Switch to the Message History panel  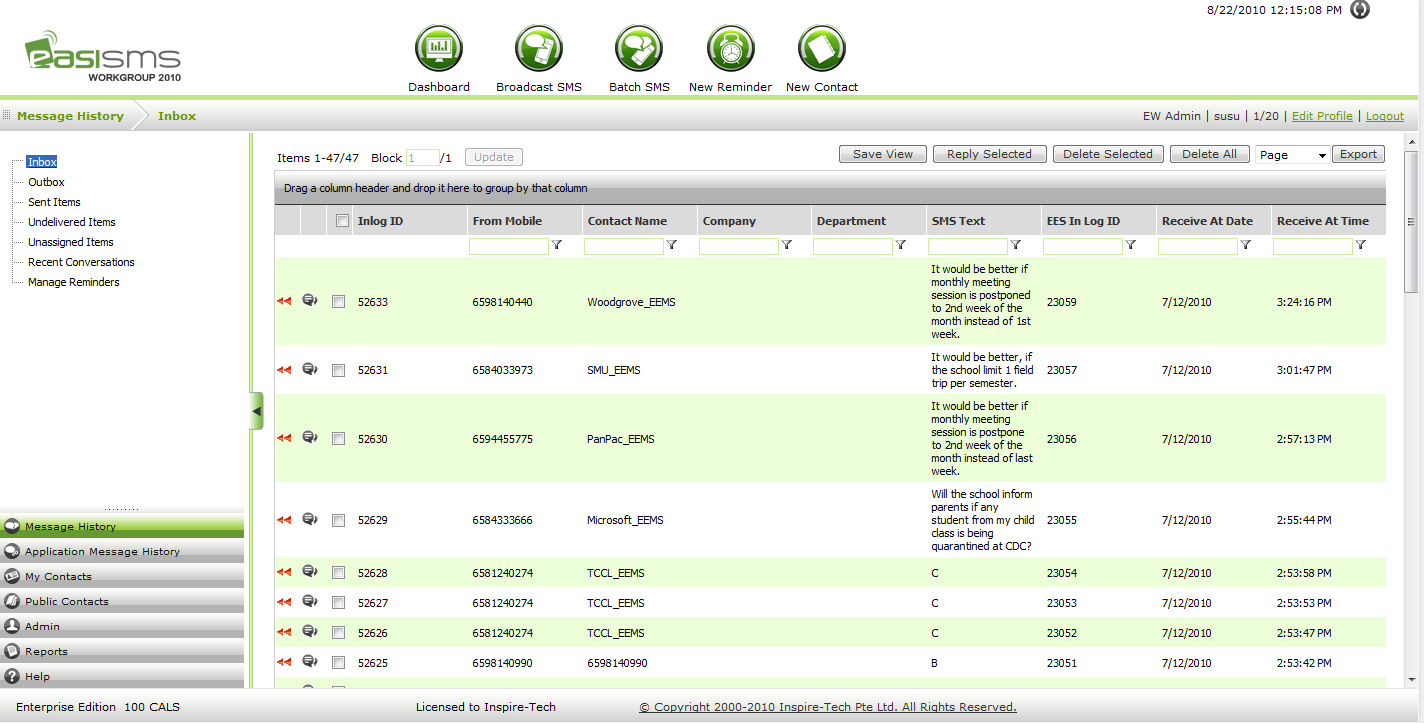pos(122,526)
